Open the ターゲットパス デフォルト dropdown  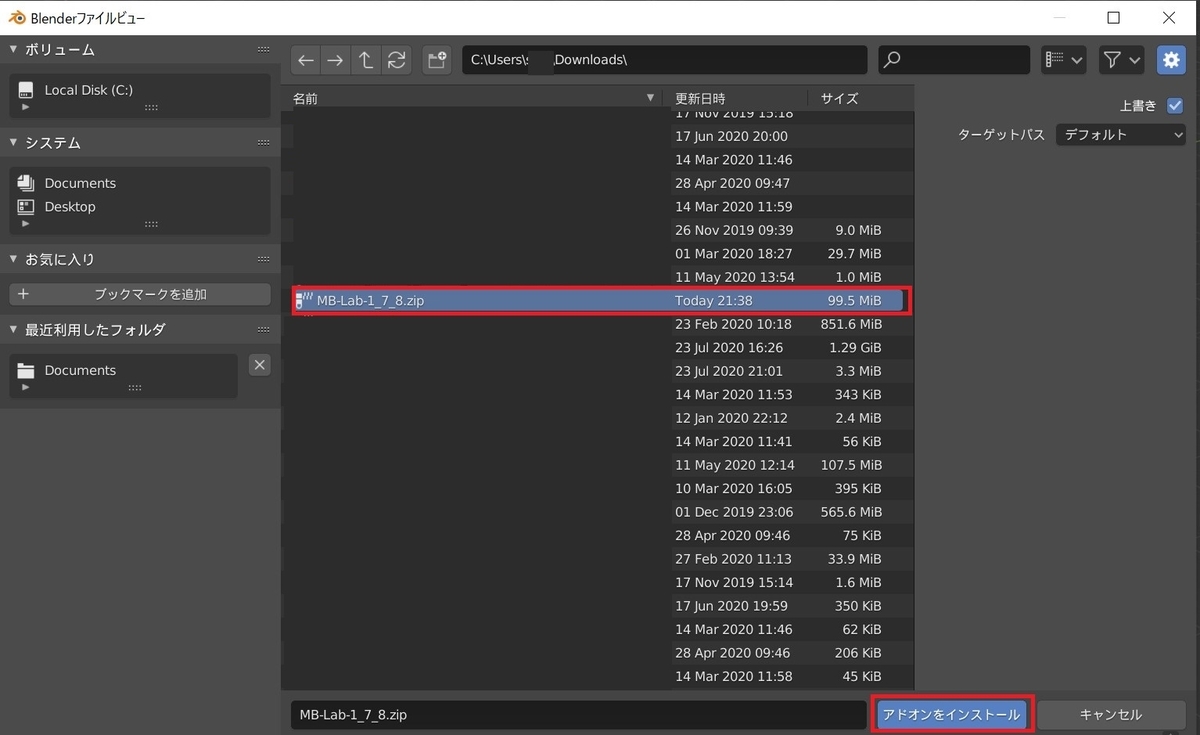click(x=1121, y=134)
